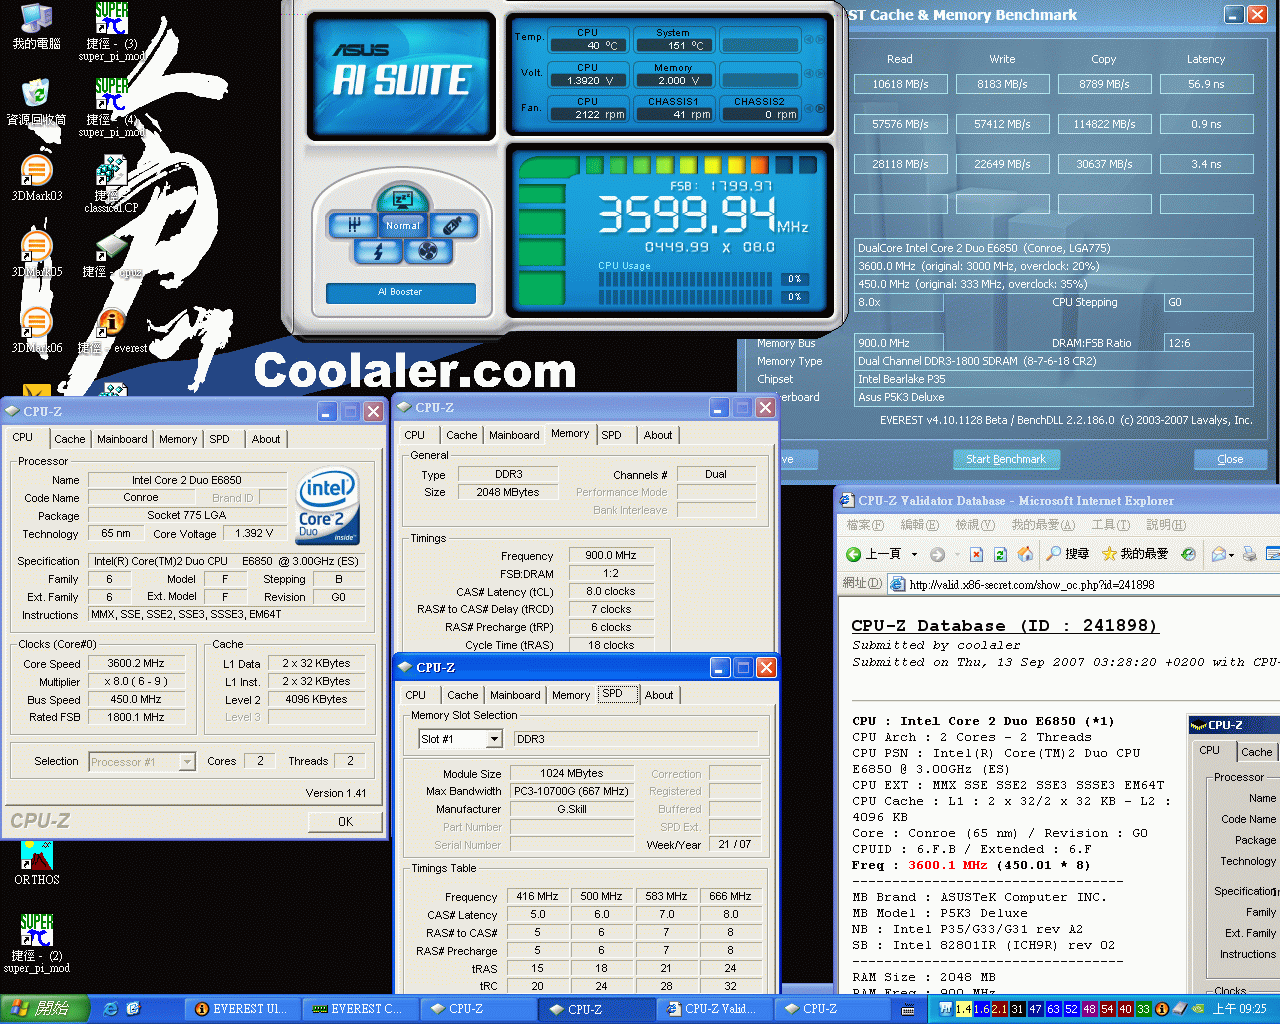The width and height of the screenshot is (1280, 1024).
Task: Switch to the Cache tab in CPU-Z CPU window
Action: tap(69, 439)
